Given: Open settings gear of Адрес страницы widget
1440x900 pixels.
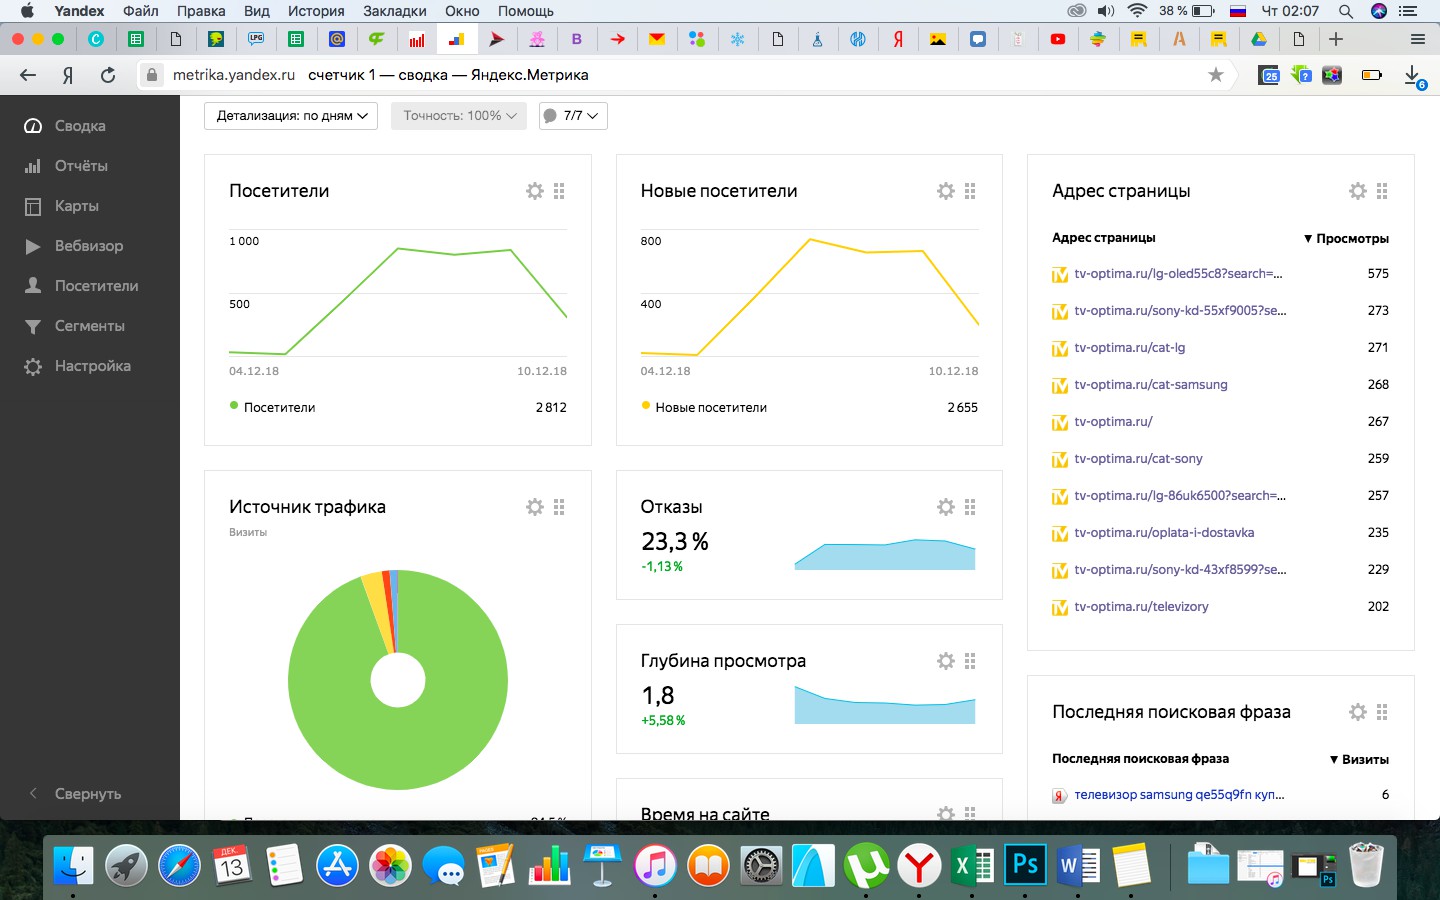Looking at the screenshot, I should pyautogui.click(x=1358, y=191).
